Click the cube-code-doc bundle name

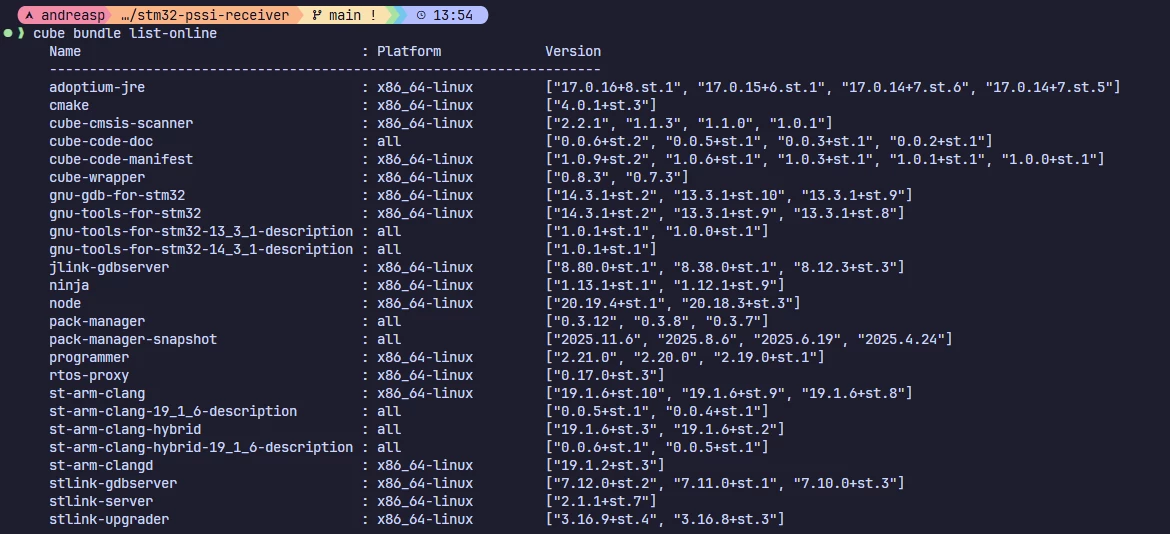(x=101, y=141)
